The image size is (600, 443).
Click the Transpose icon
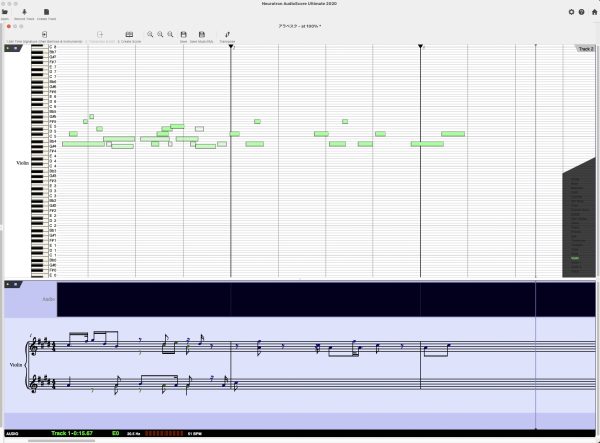coord(228,34)
